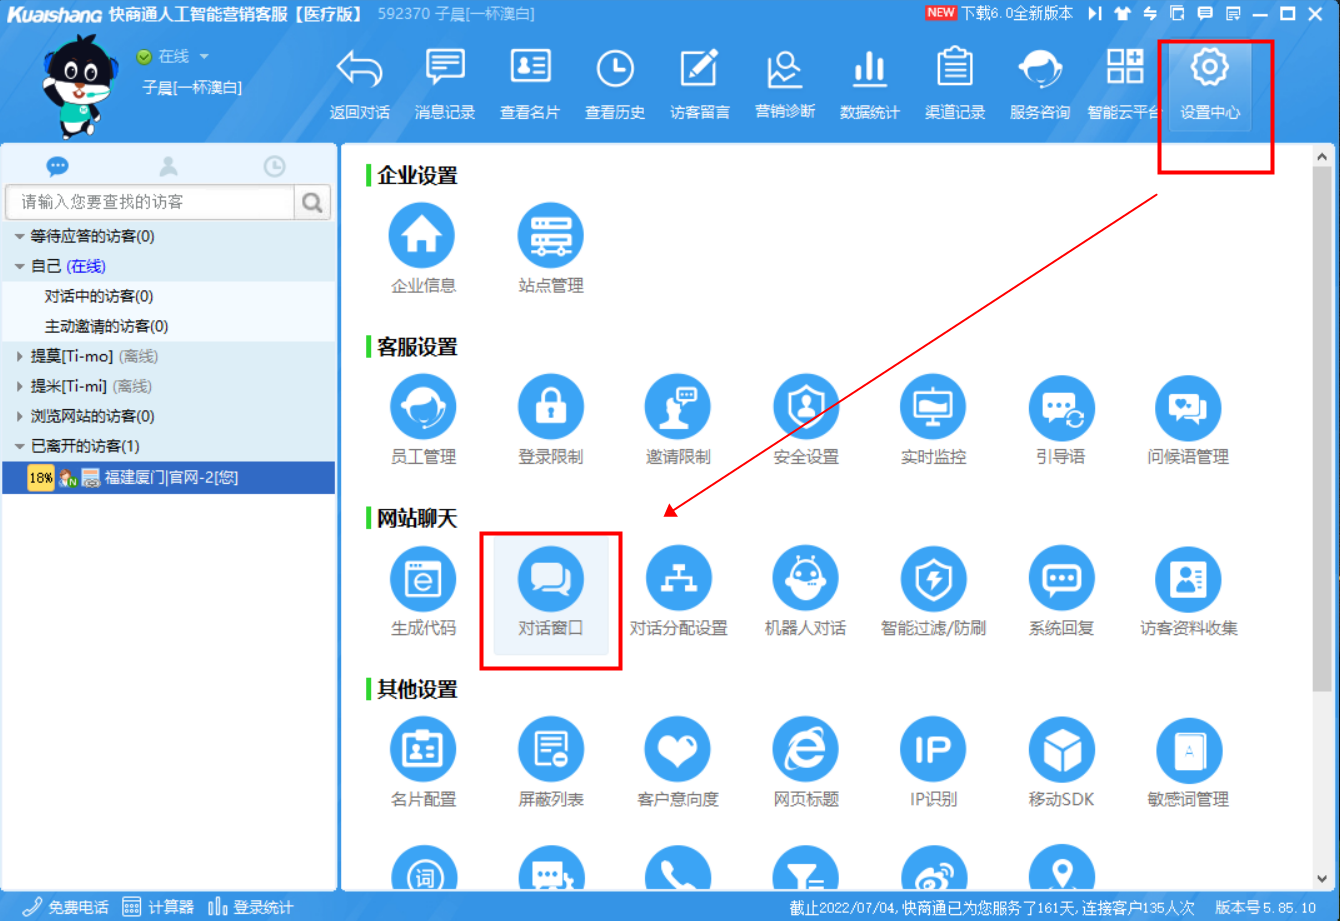Select visitor 福建厦门|官网-2[您]

point(169,478)
